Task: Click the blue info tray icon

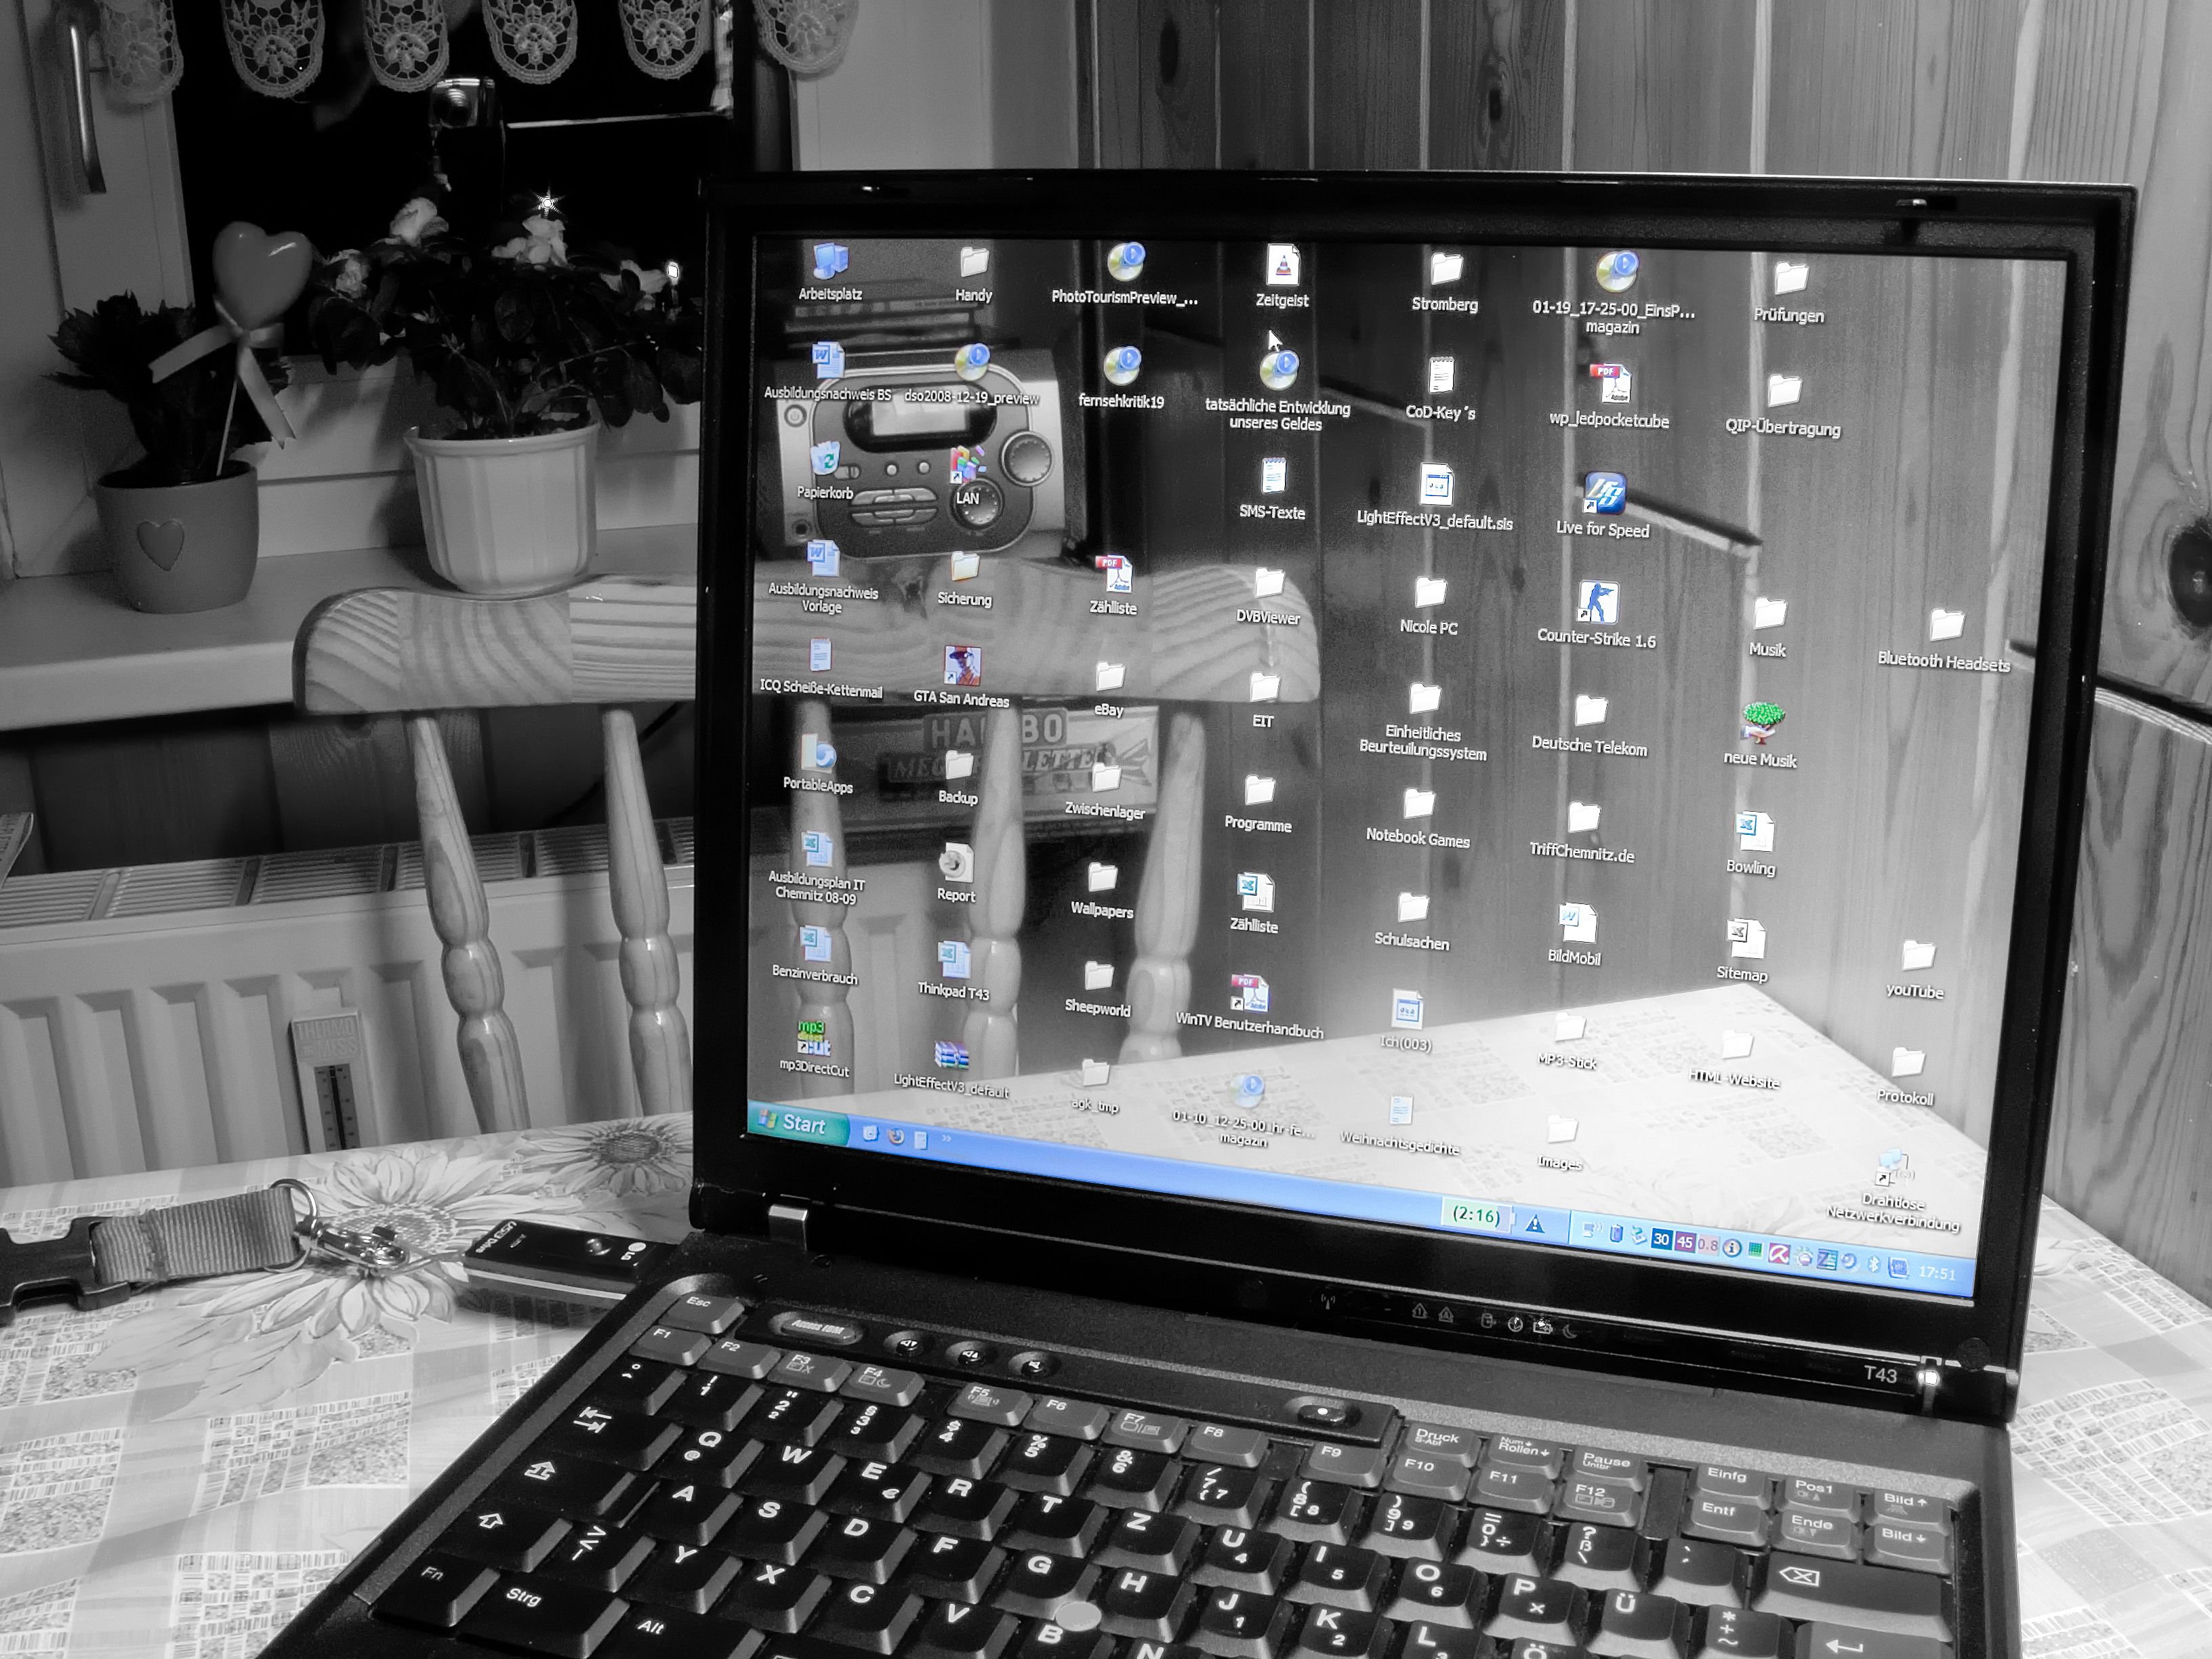Action: click(x=1732, y=1248)
